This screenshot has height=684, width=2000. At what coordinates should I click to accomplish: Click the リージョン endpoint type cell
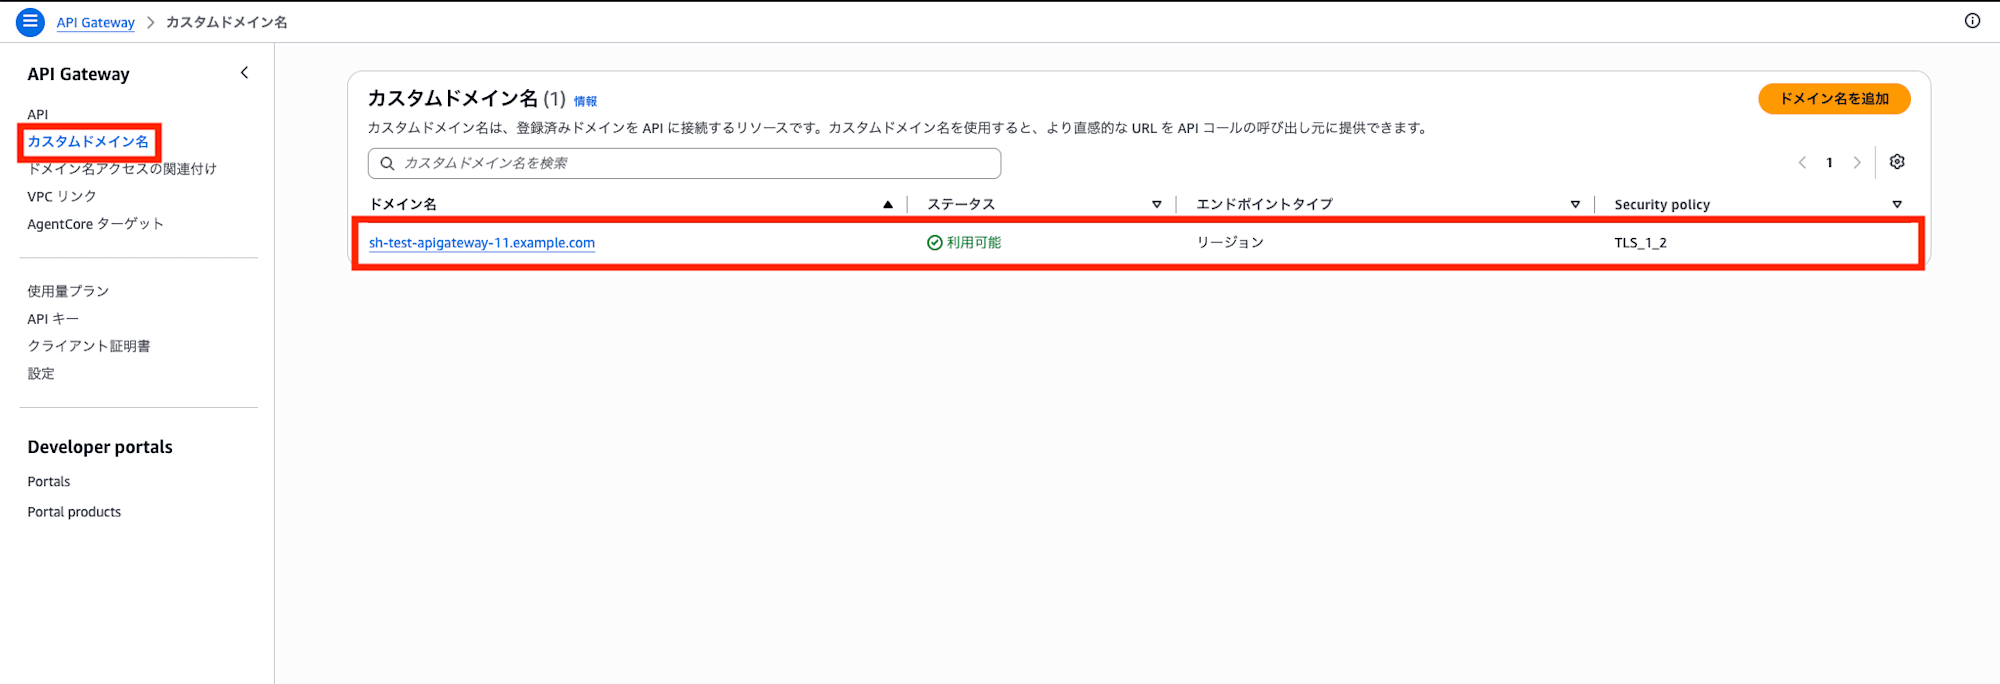[x=1230, y=243]
